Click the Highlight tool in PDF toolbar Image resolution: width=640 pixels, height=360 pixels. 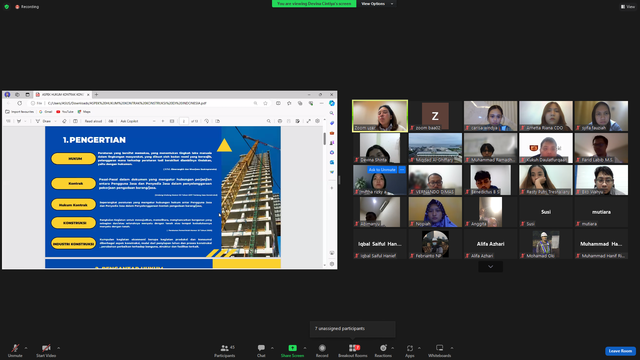point(19,121)
